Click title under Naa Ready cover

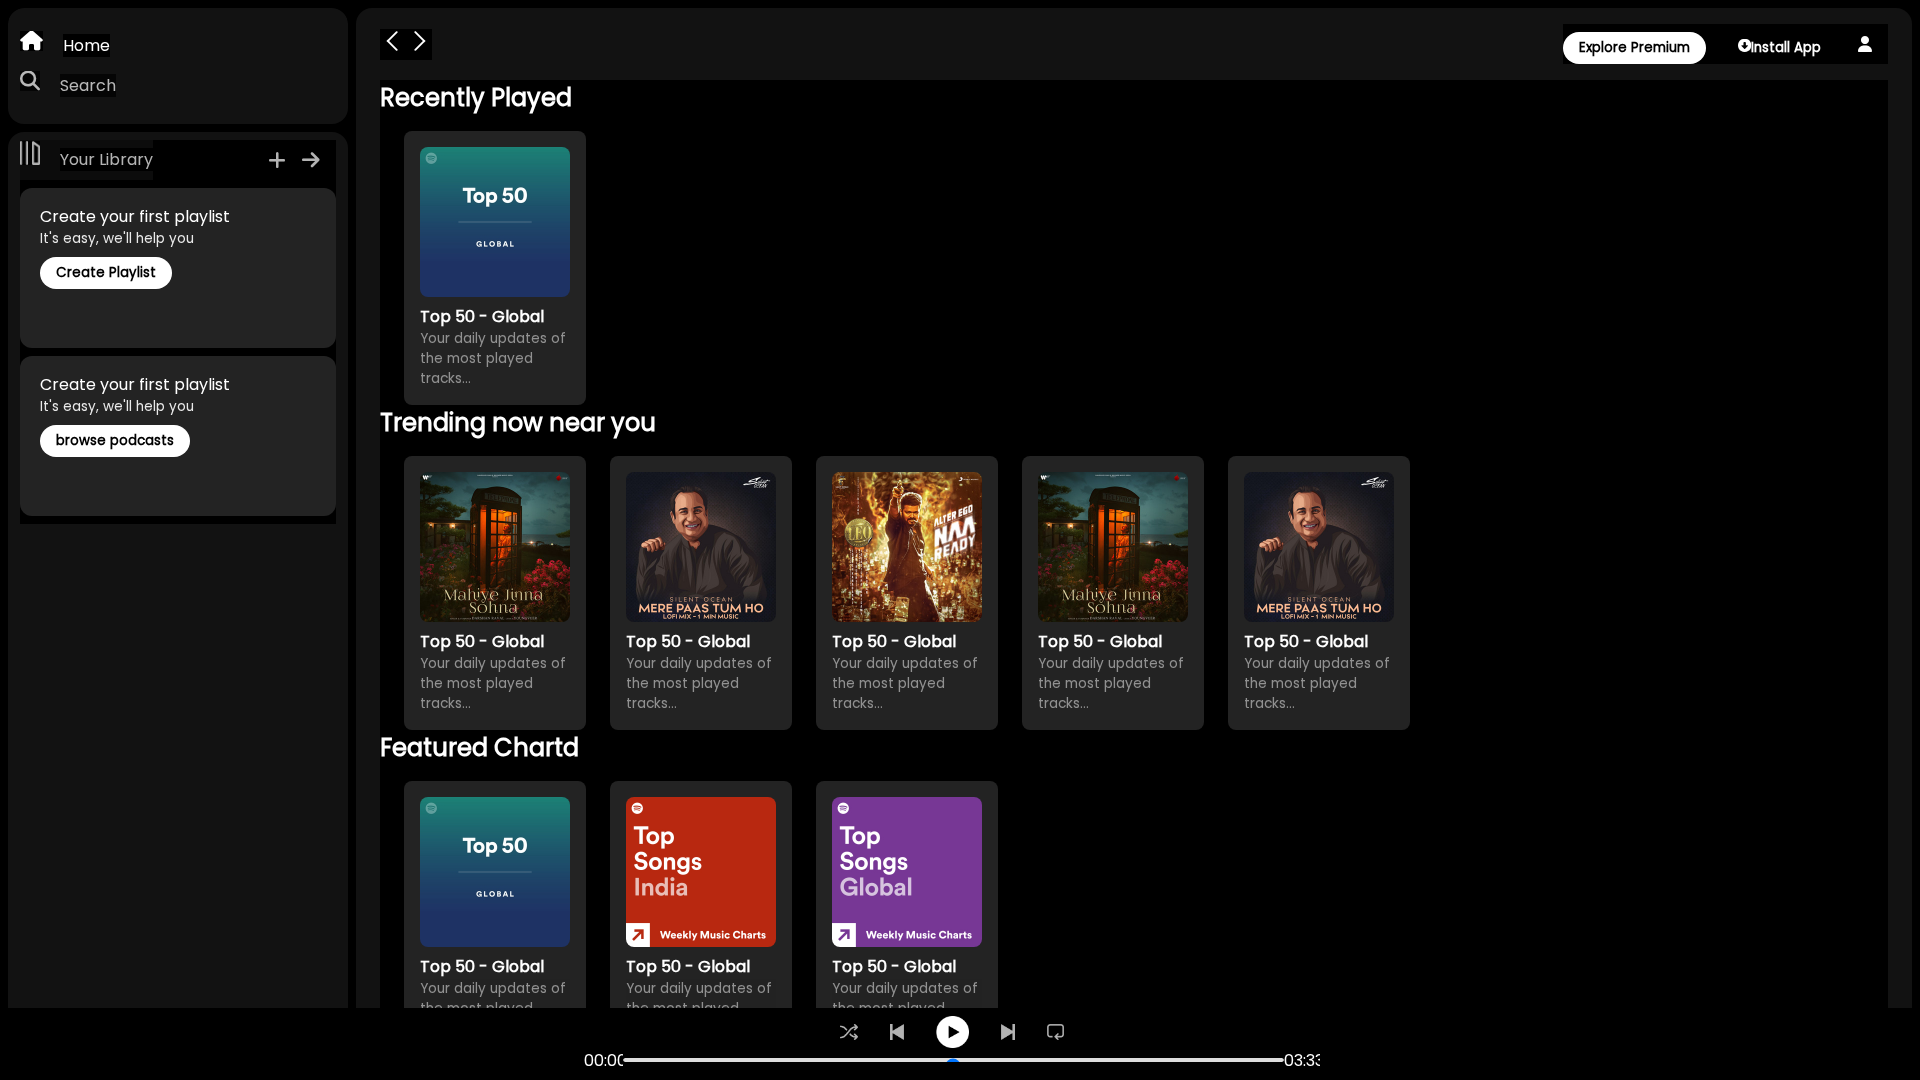(894, 642)
